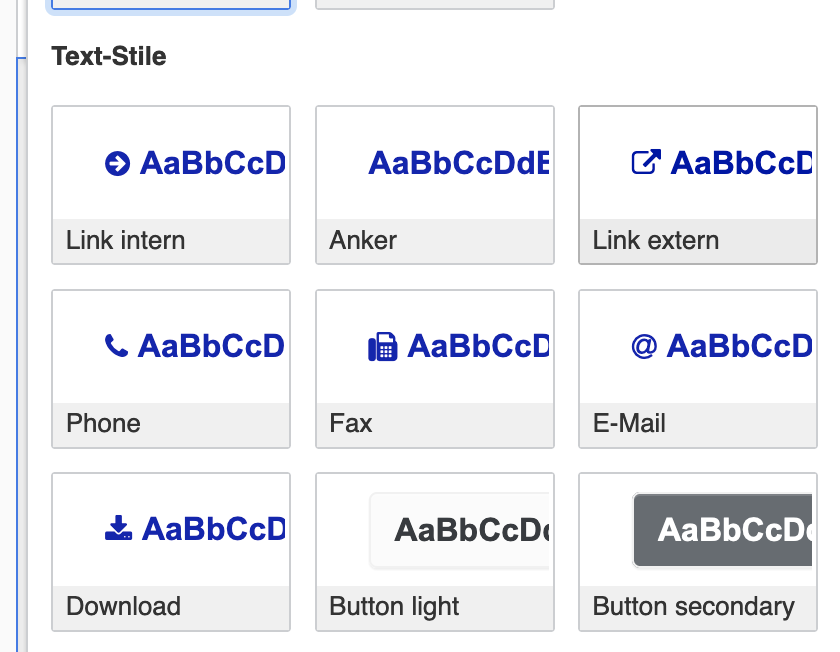
Task: Select the Link intern text style
Action: click(171, 185)
